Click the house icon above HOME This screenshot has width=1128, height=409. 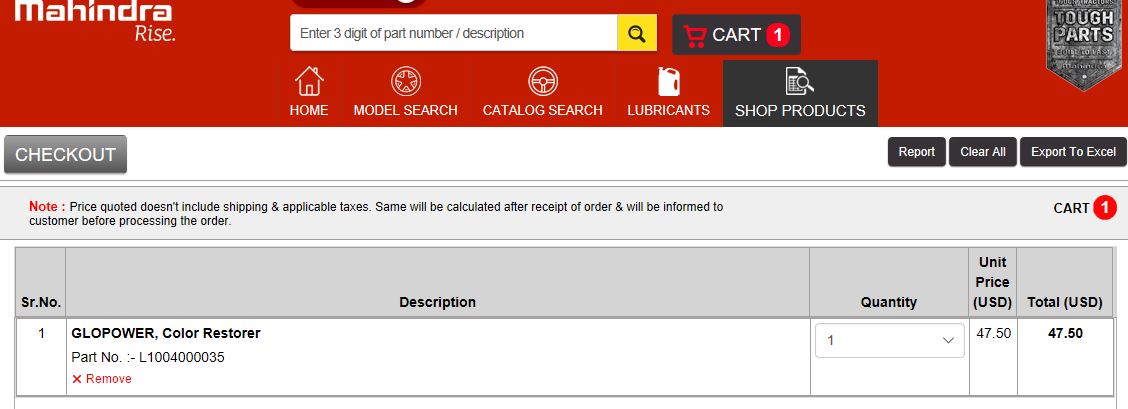point(309,81)
